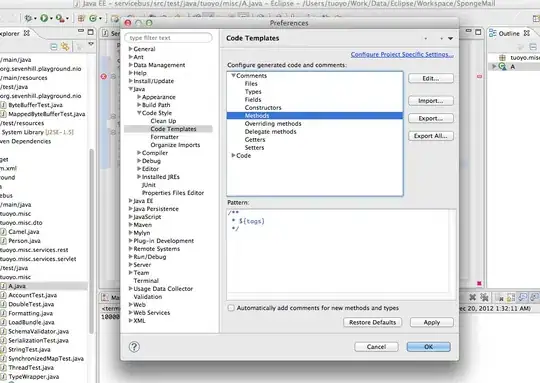
Task: Open the Run button dropdown arrow
Action: 51,18
